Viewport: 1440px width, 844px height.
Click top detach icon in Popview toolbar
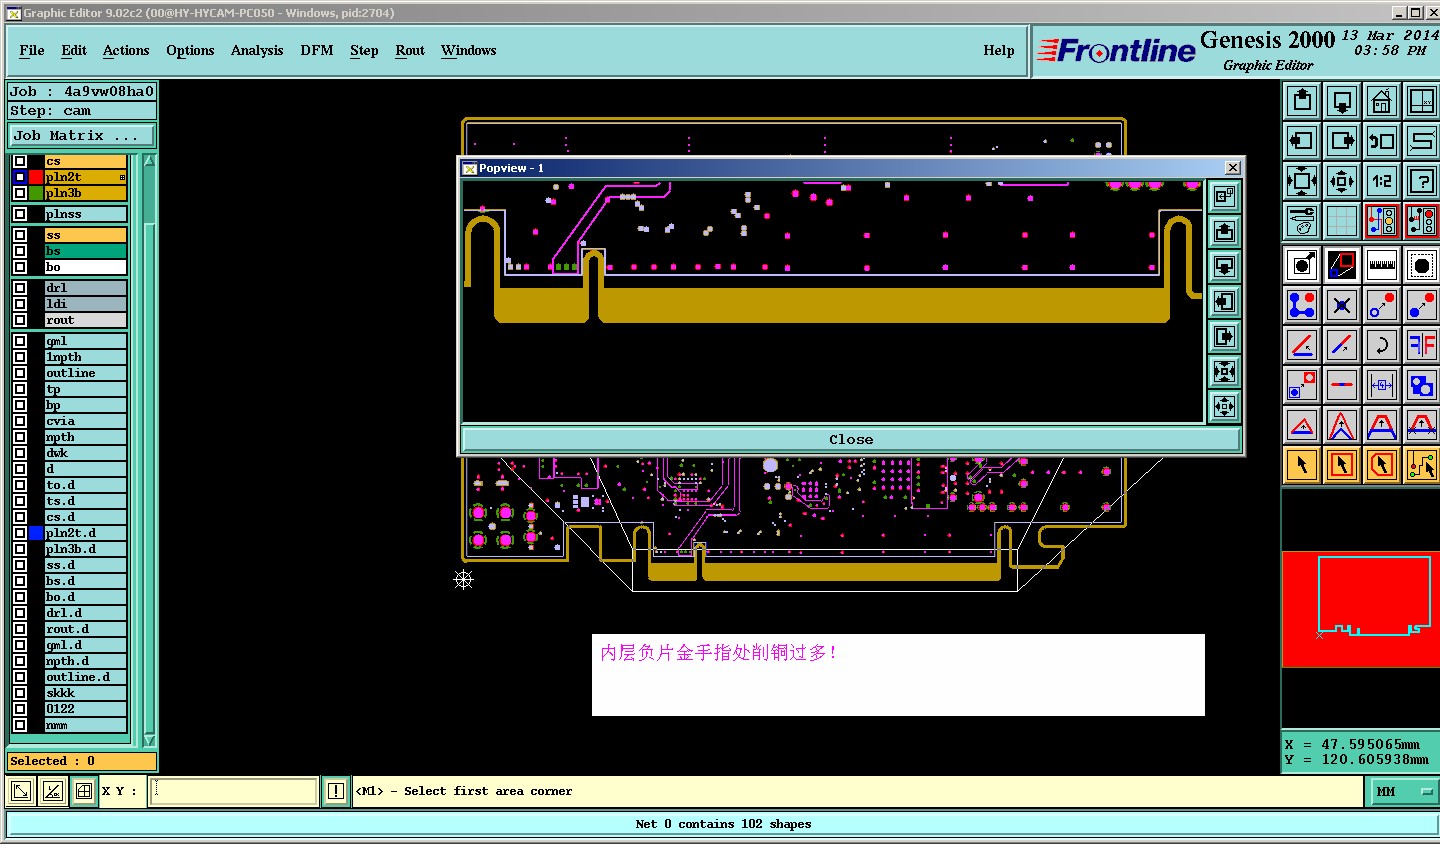(x=1224, y=197)
